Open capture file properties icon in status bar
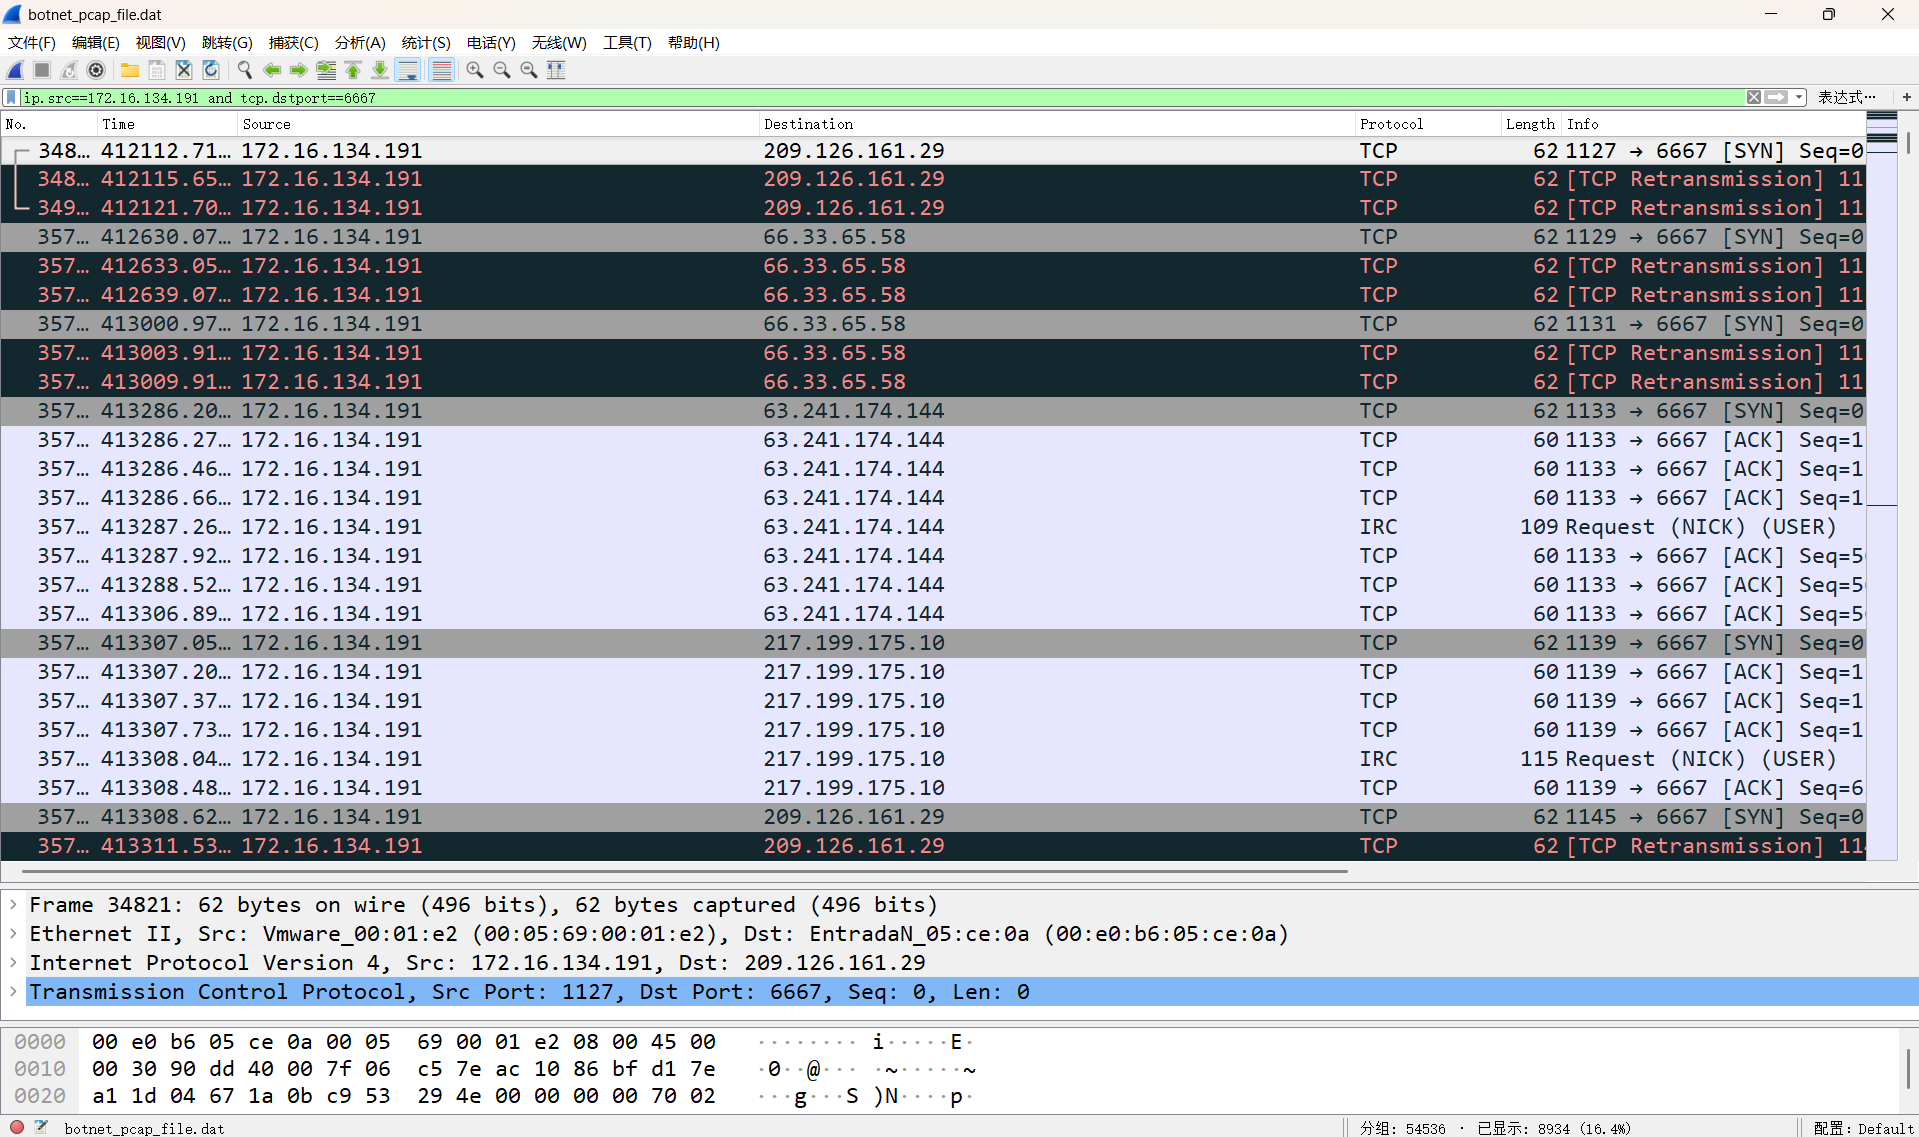The height and width of the screenshot is (1137, 1919). pos(42,1127)
